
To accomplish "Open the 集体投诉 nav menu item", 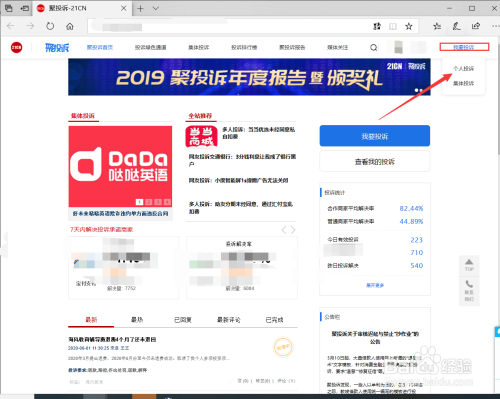I will pyautogui.click(x=199, y=48).
